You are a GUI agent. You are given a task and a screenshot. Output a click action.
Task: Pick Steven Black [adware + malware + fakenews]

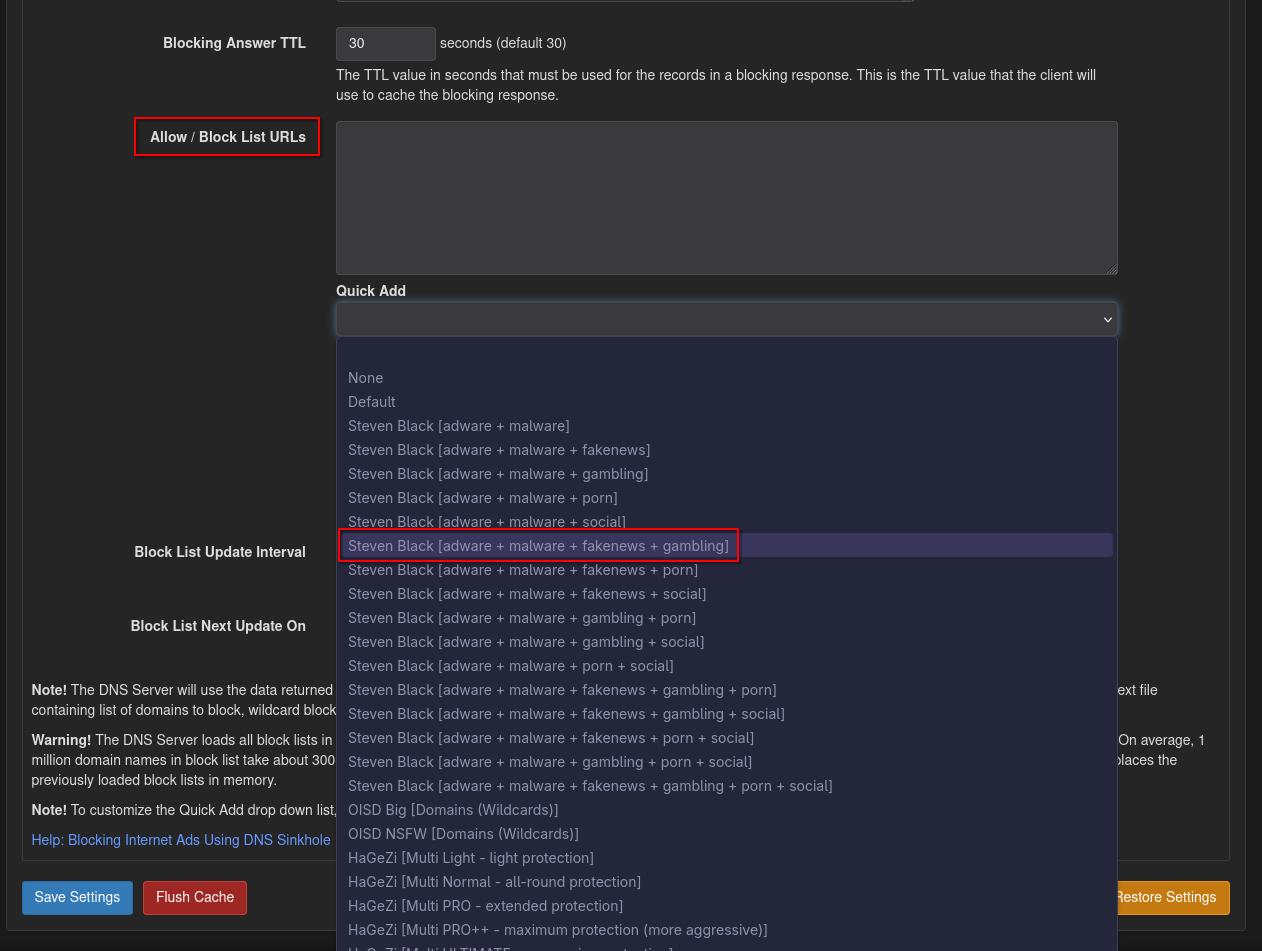tap(727, 450)
